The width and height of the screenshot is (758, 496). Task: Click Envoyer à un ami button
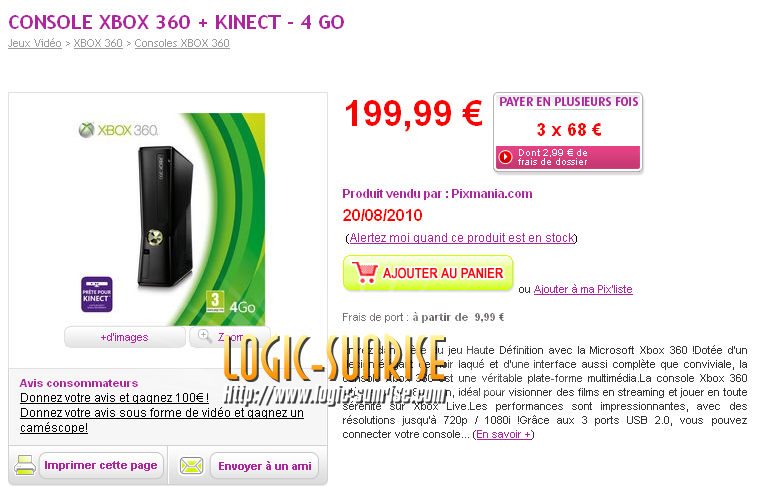click(264, 466)
